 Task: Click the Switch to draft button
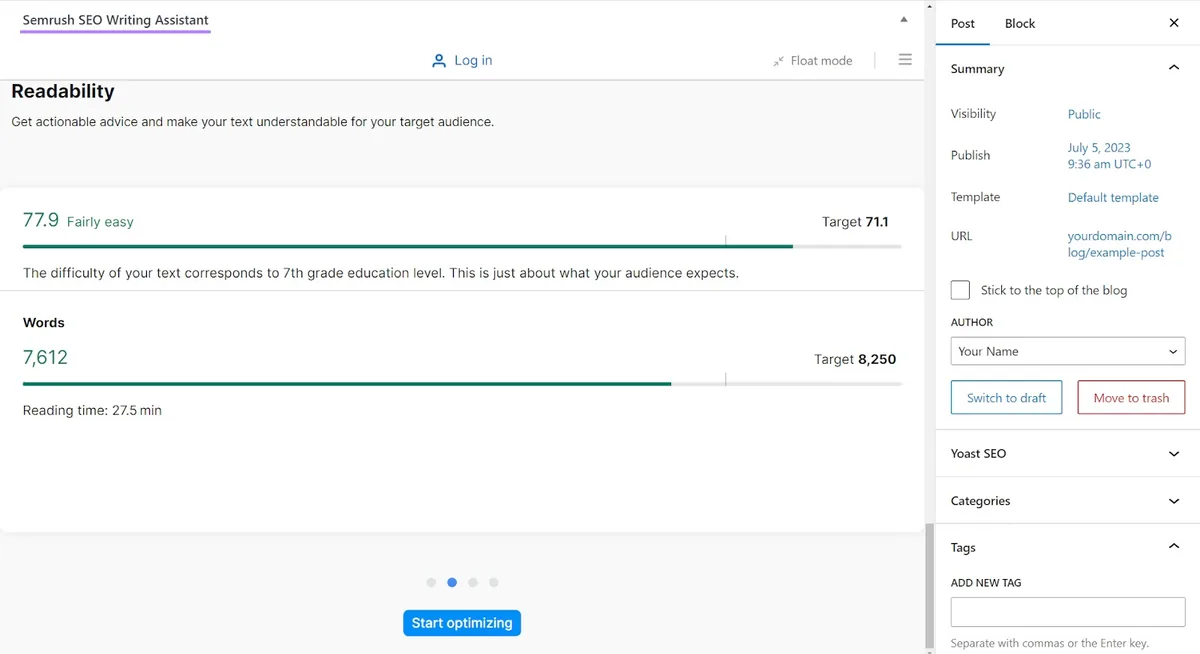tap(1006, 397)
